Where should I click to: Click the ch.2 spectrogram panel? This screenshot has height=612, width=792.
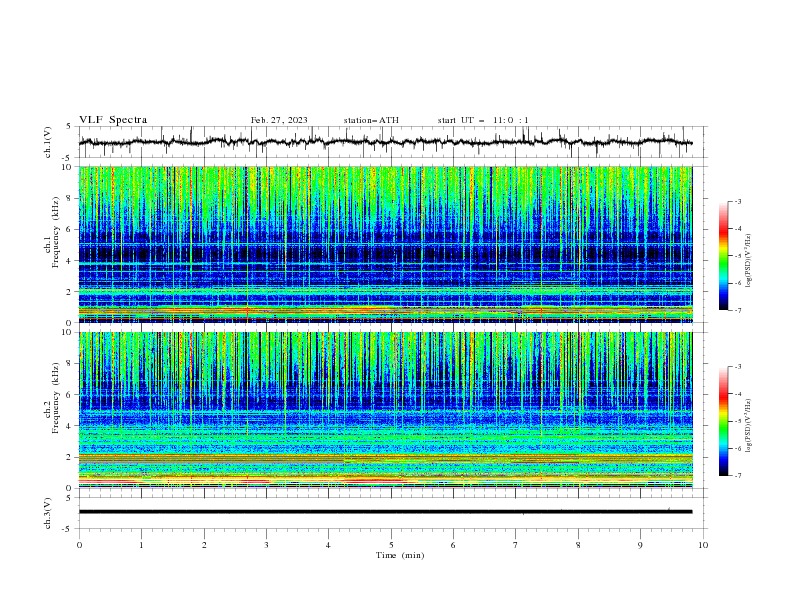[385, 410]
